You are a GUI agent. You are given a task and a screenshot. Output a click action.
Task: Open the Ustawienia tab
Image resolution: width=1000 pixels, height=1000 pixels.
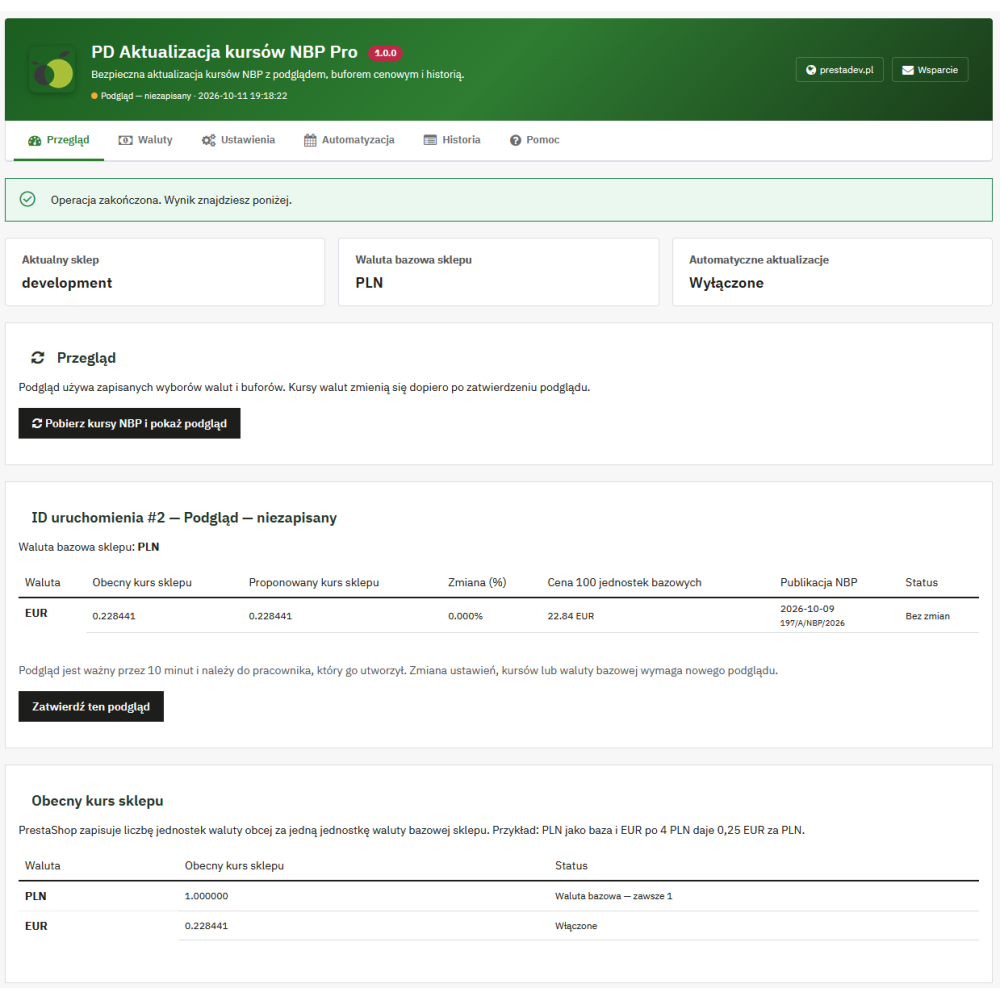(239, 140)
